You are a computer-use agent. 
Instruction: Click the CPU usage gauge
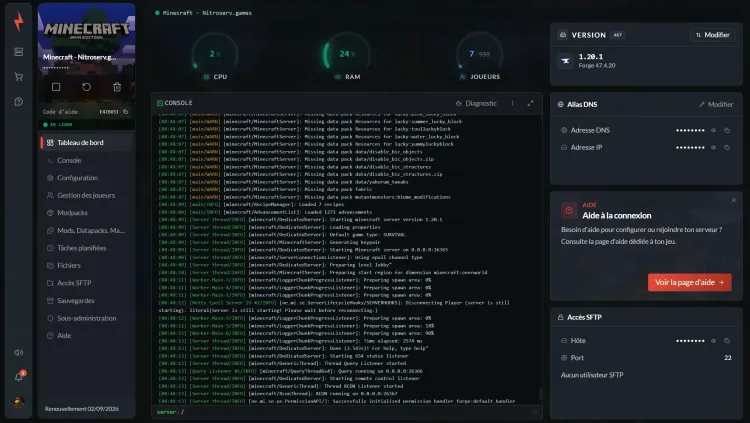(x=215, y=56)
